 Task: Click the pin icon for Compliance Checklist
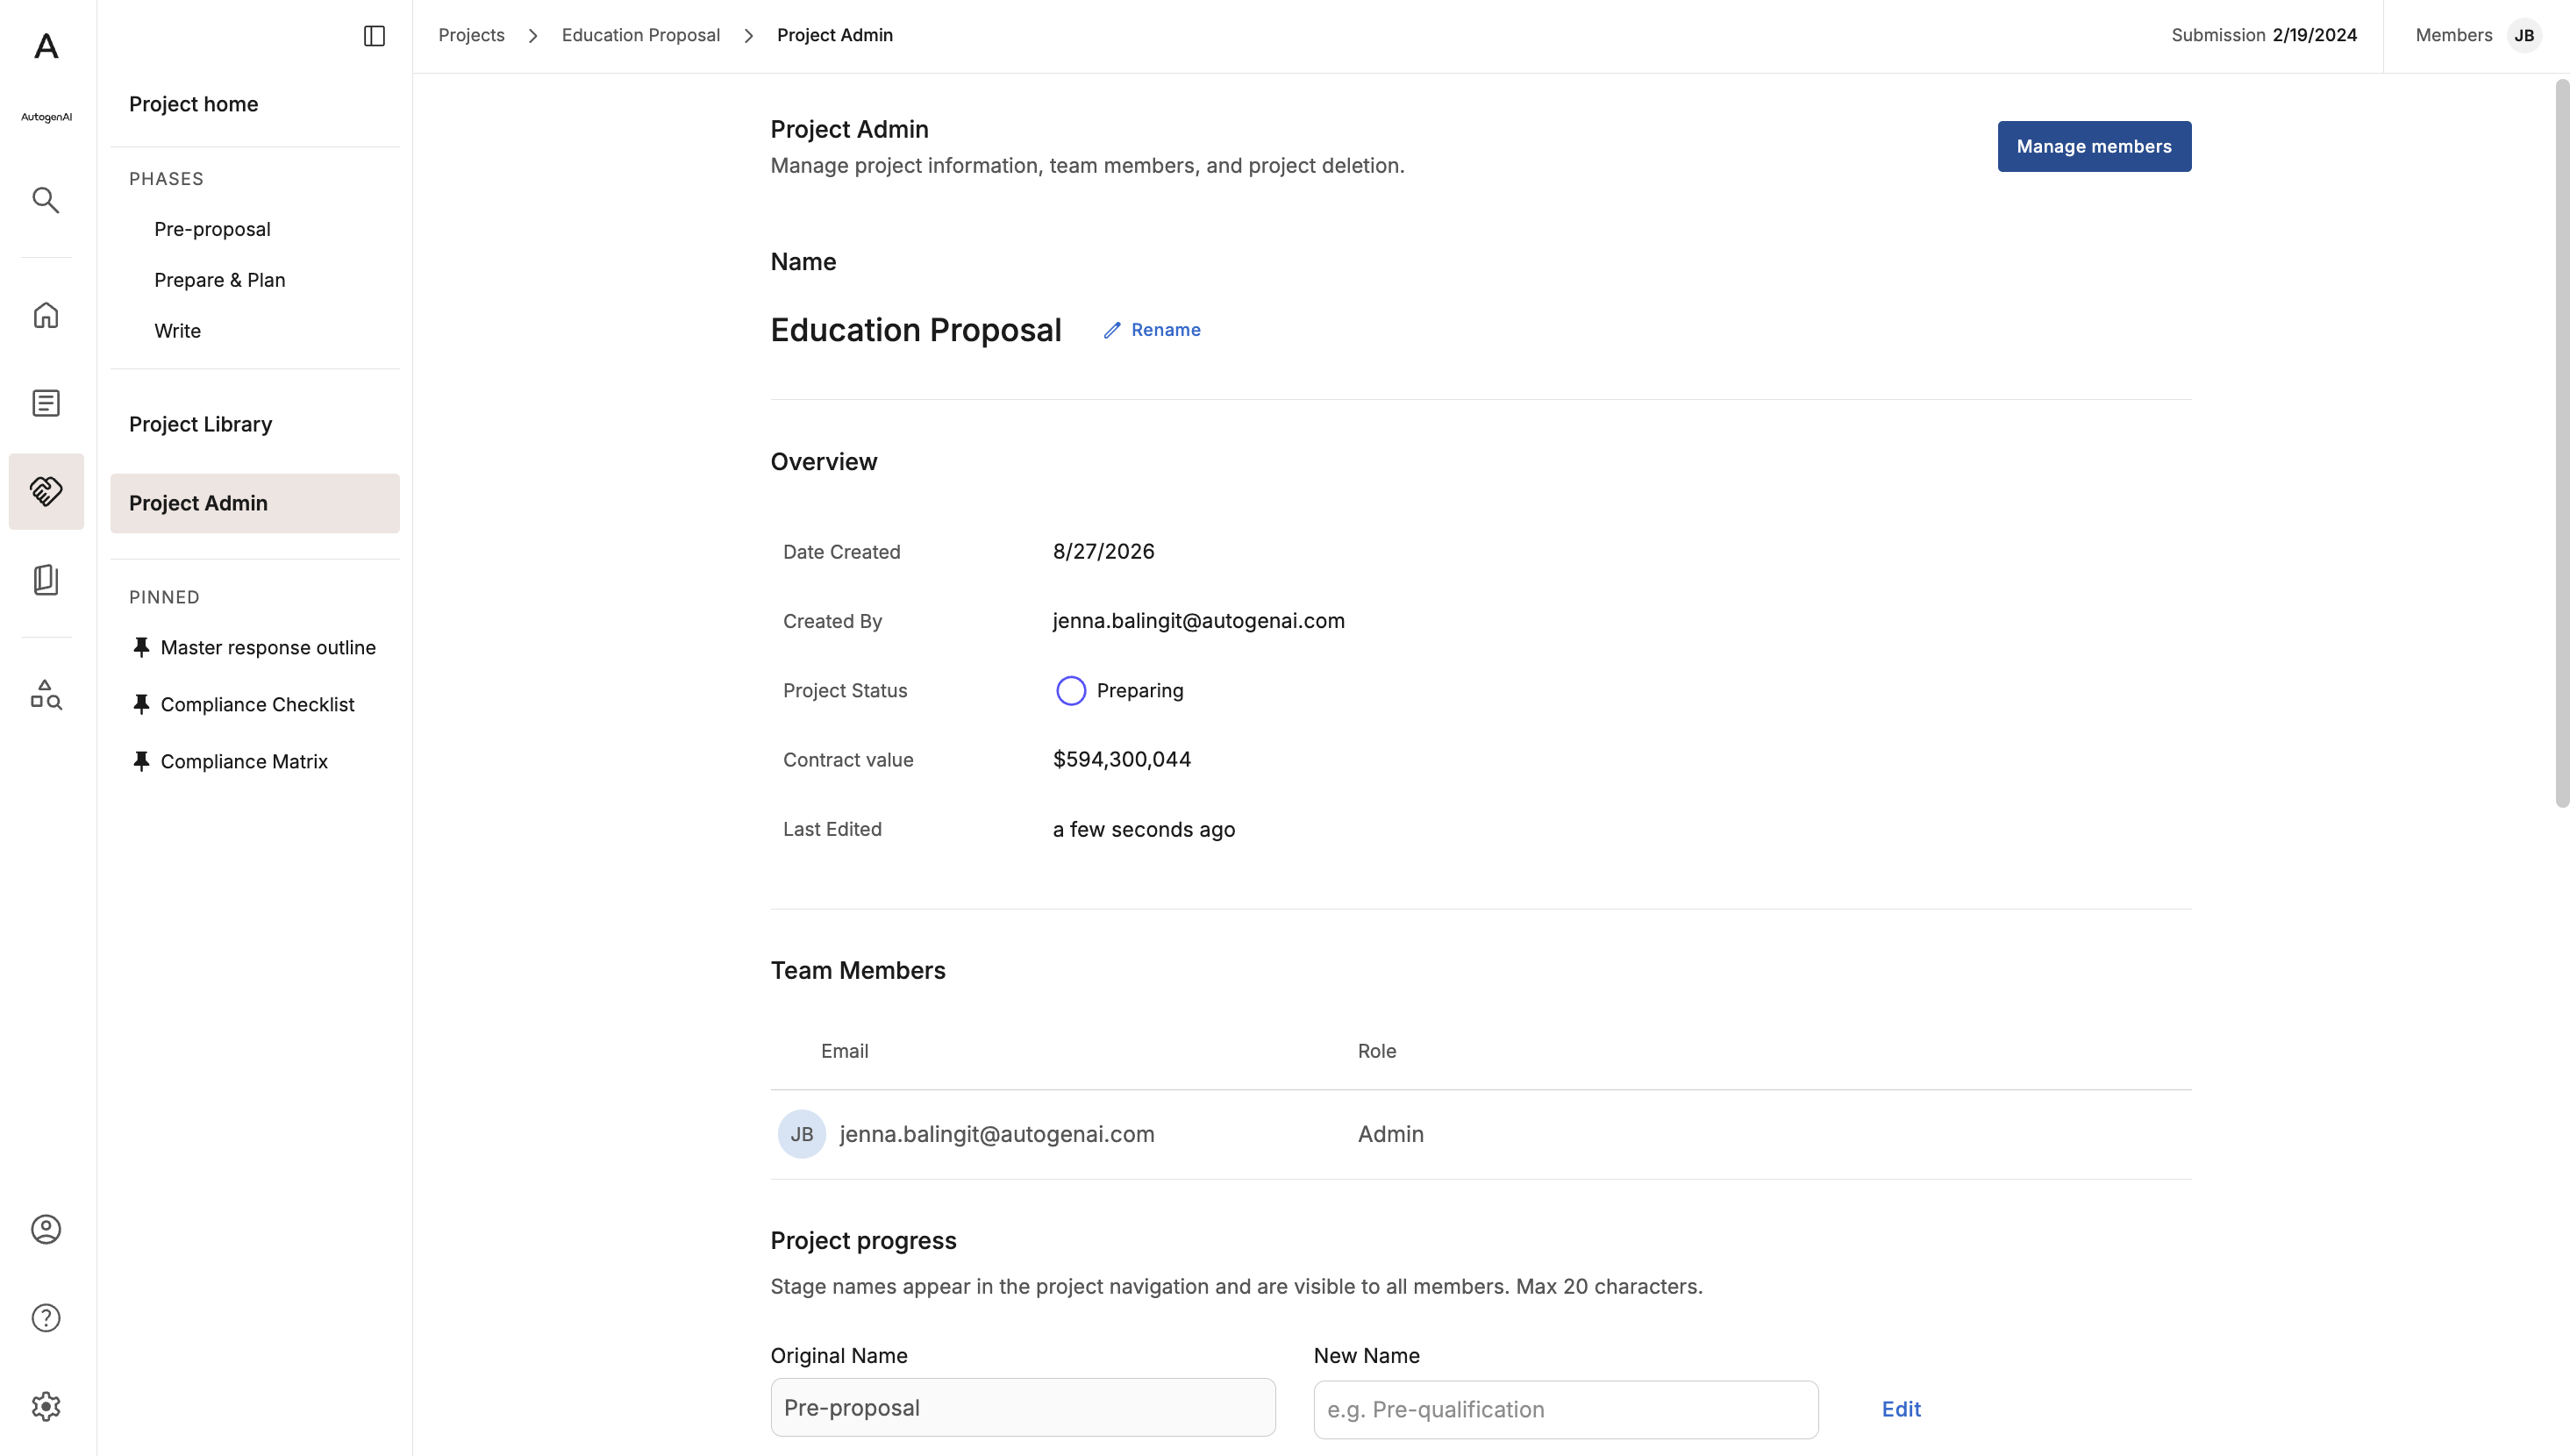tap(141, 705)
